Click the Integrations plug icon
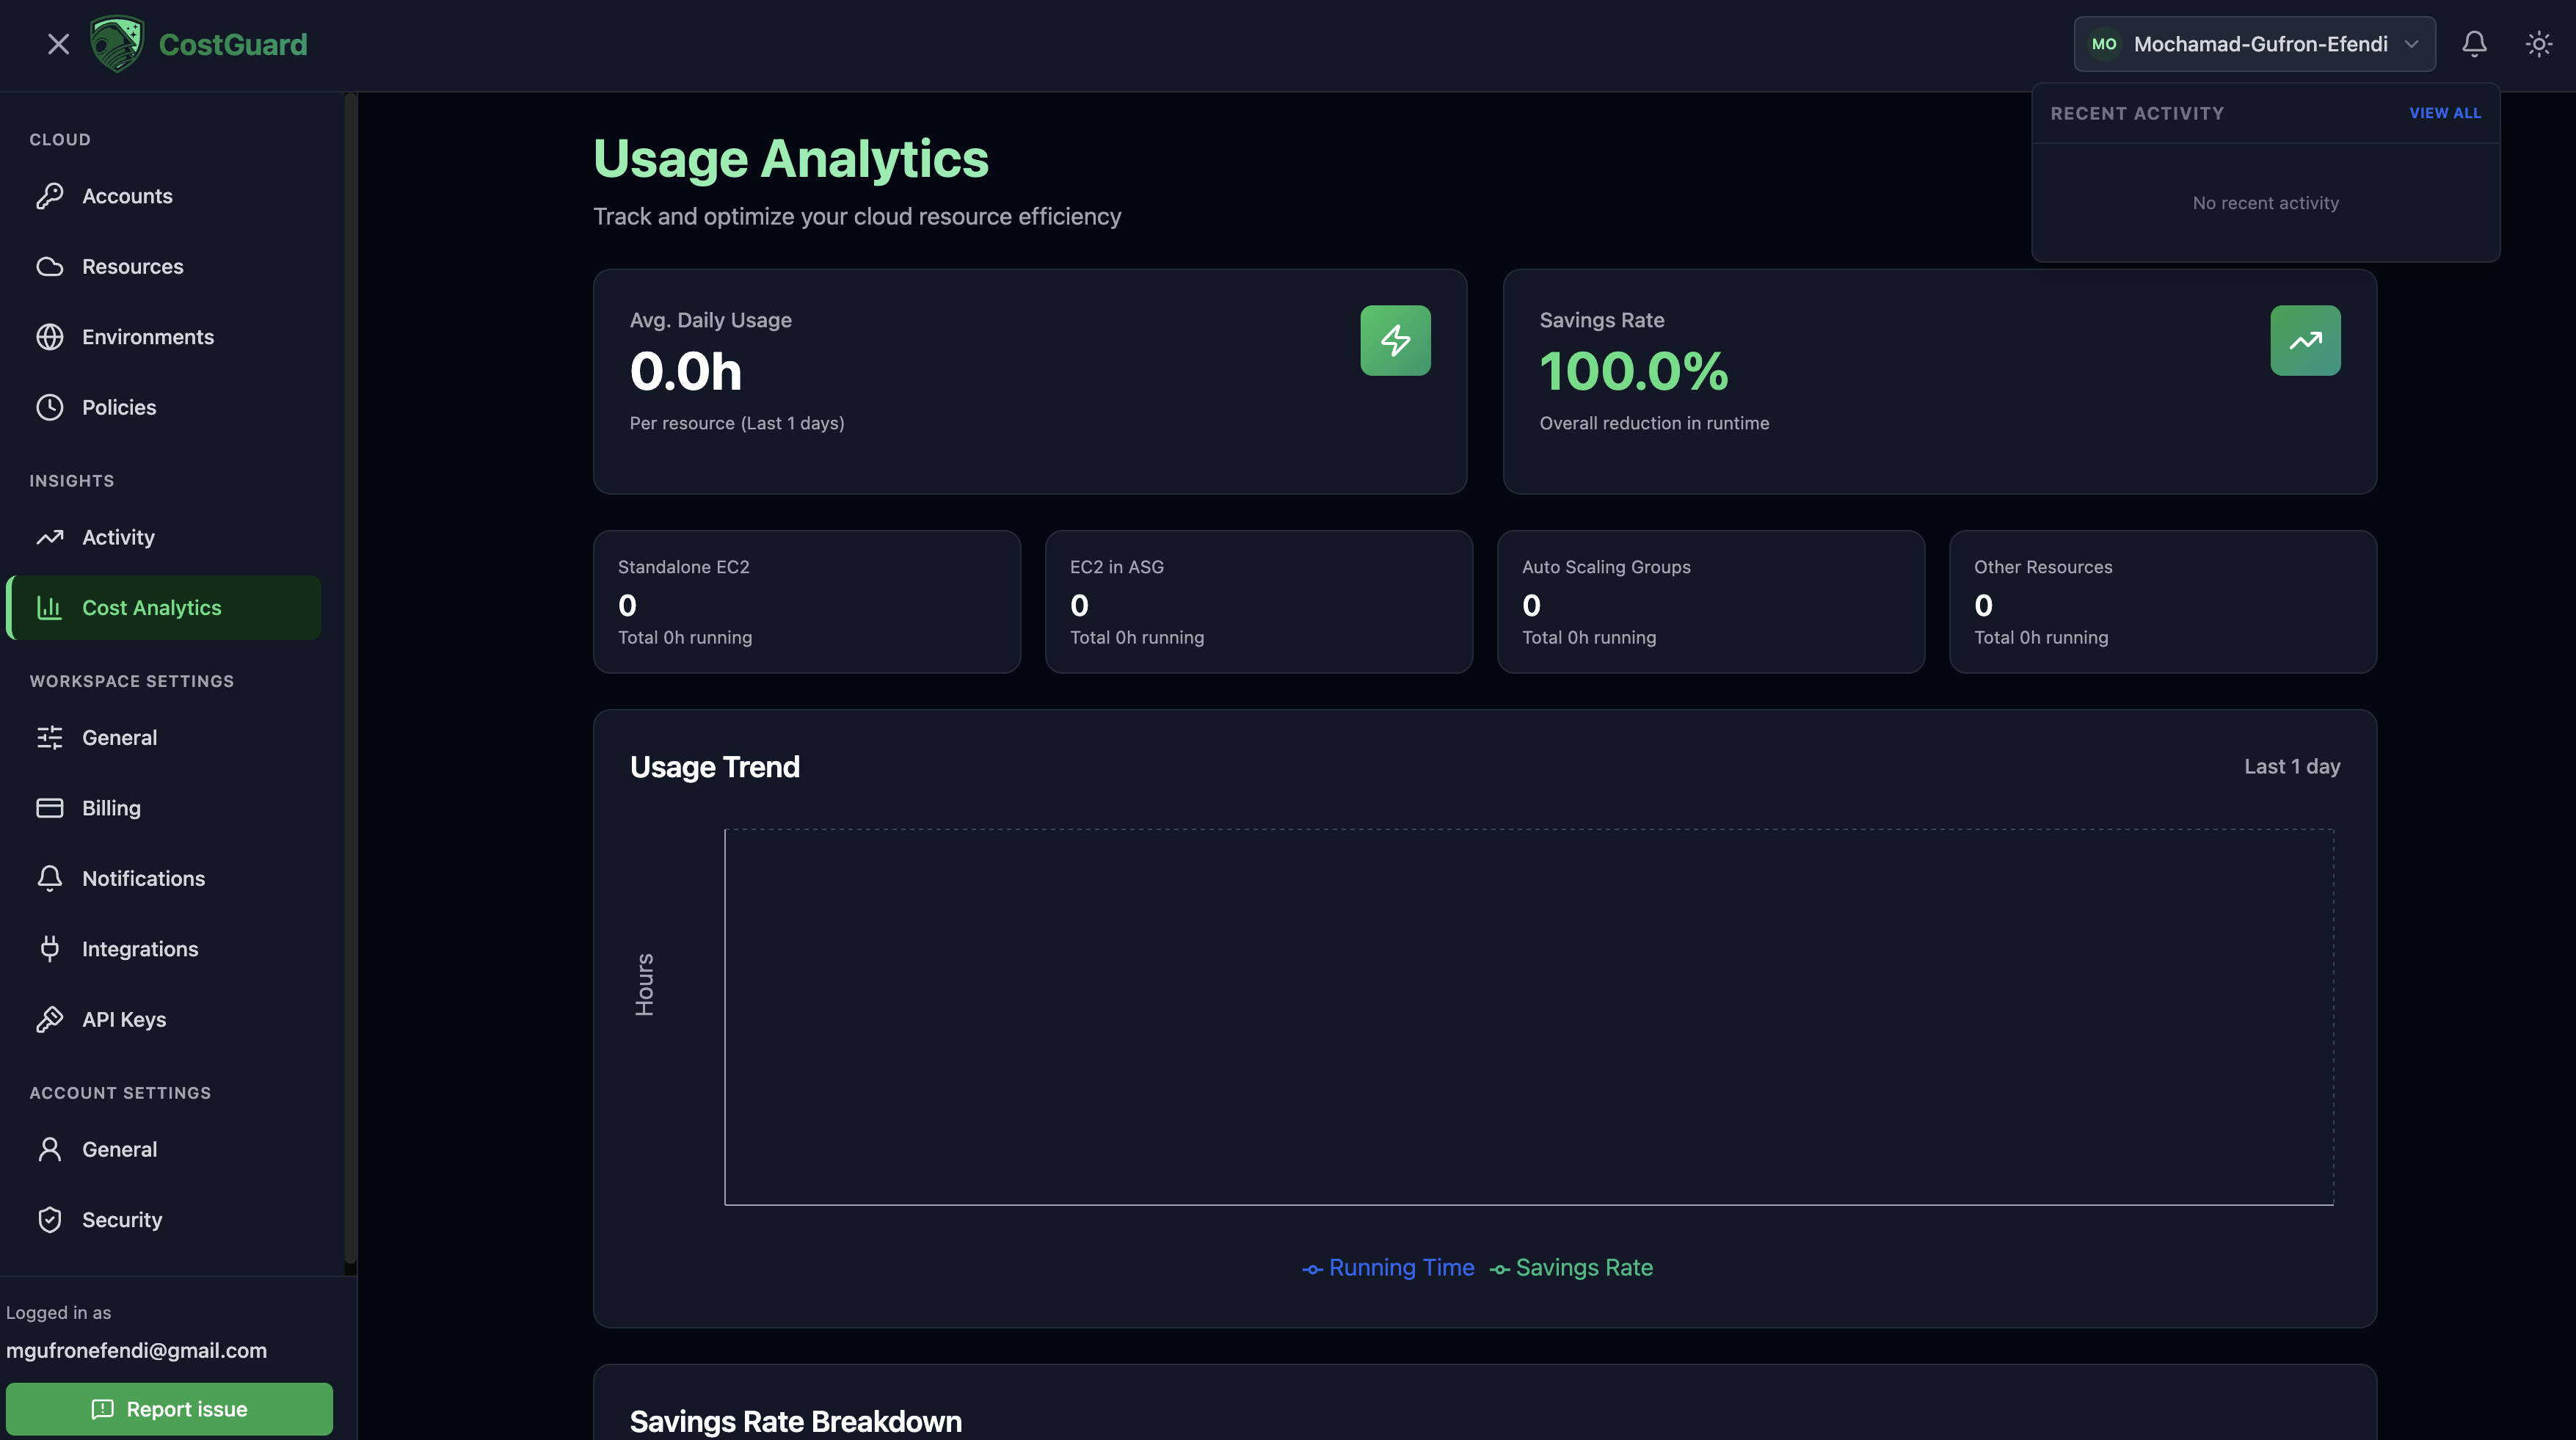Viewport: 2576px width, 1440px height. click(x=49, y=949)
